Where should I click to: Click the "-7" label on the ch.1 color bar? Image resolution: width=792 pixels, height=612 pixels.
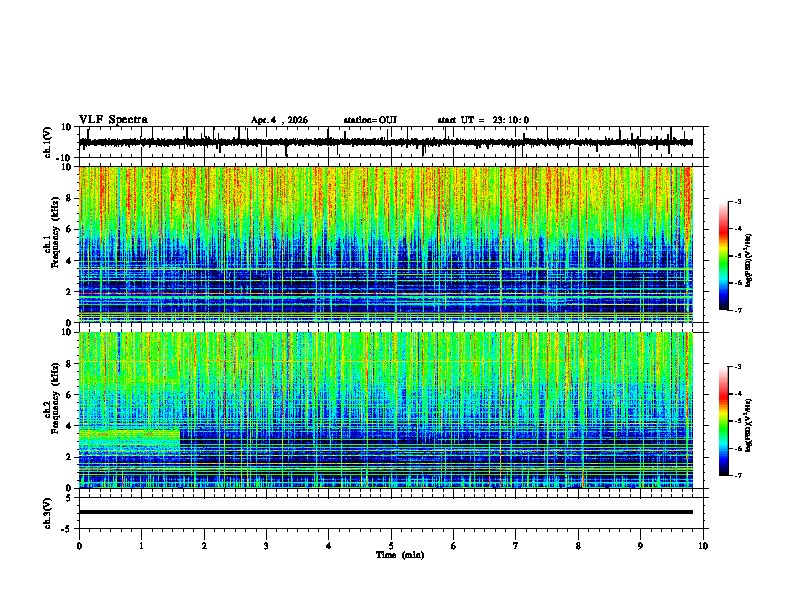pyautogui.click(x=738, y=310)
